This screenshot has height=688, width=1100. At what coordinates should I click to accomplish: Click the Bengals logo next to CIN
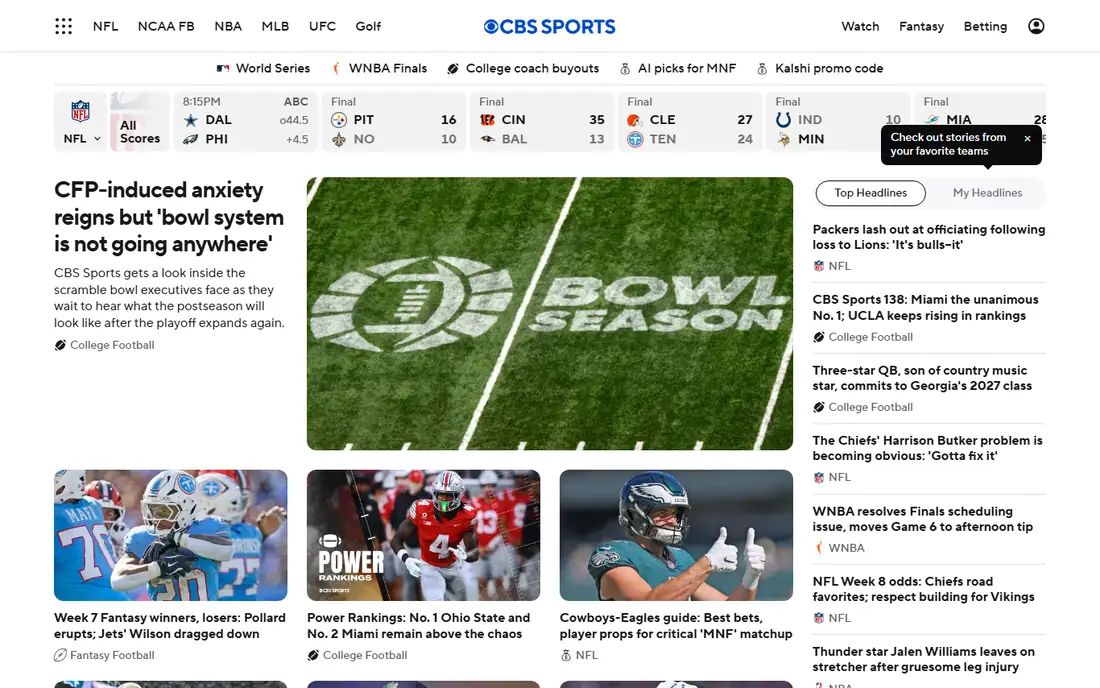coord(487,120)
